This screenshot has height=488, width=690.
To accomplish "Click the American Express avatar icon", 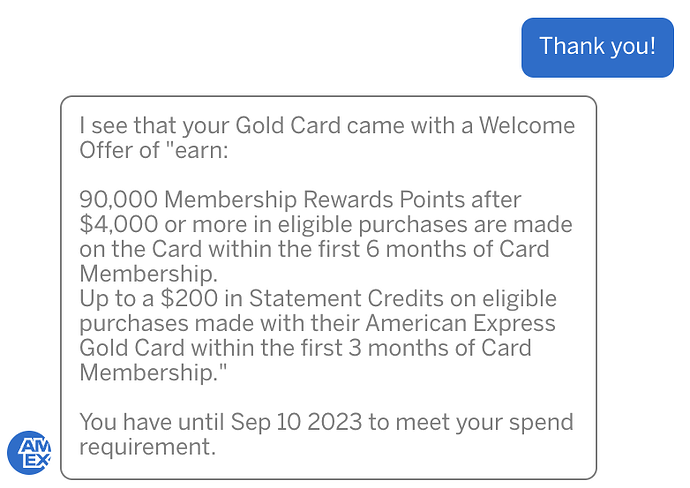I will [x=30, y=452].
